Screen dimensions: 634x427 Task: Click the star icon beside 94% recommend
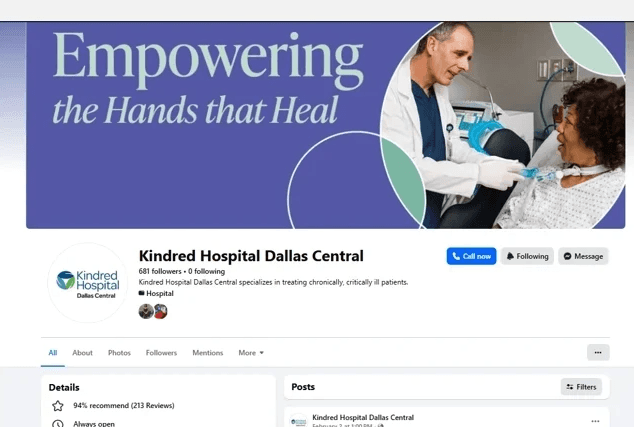tap(58, 406)
